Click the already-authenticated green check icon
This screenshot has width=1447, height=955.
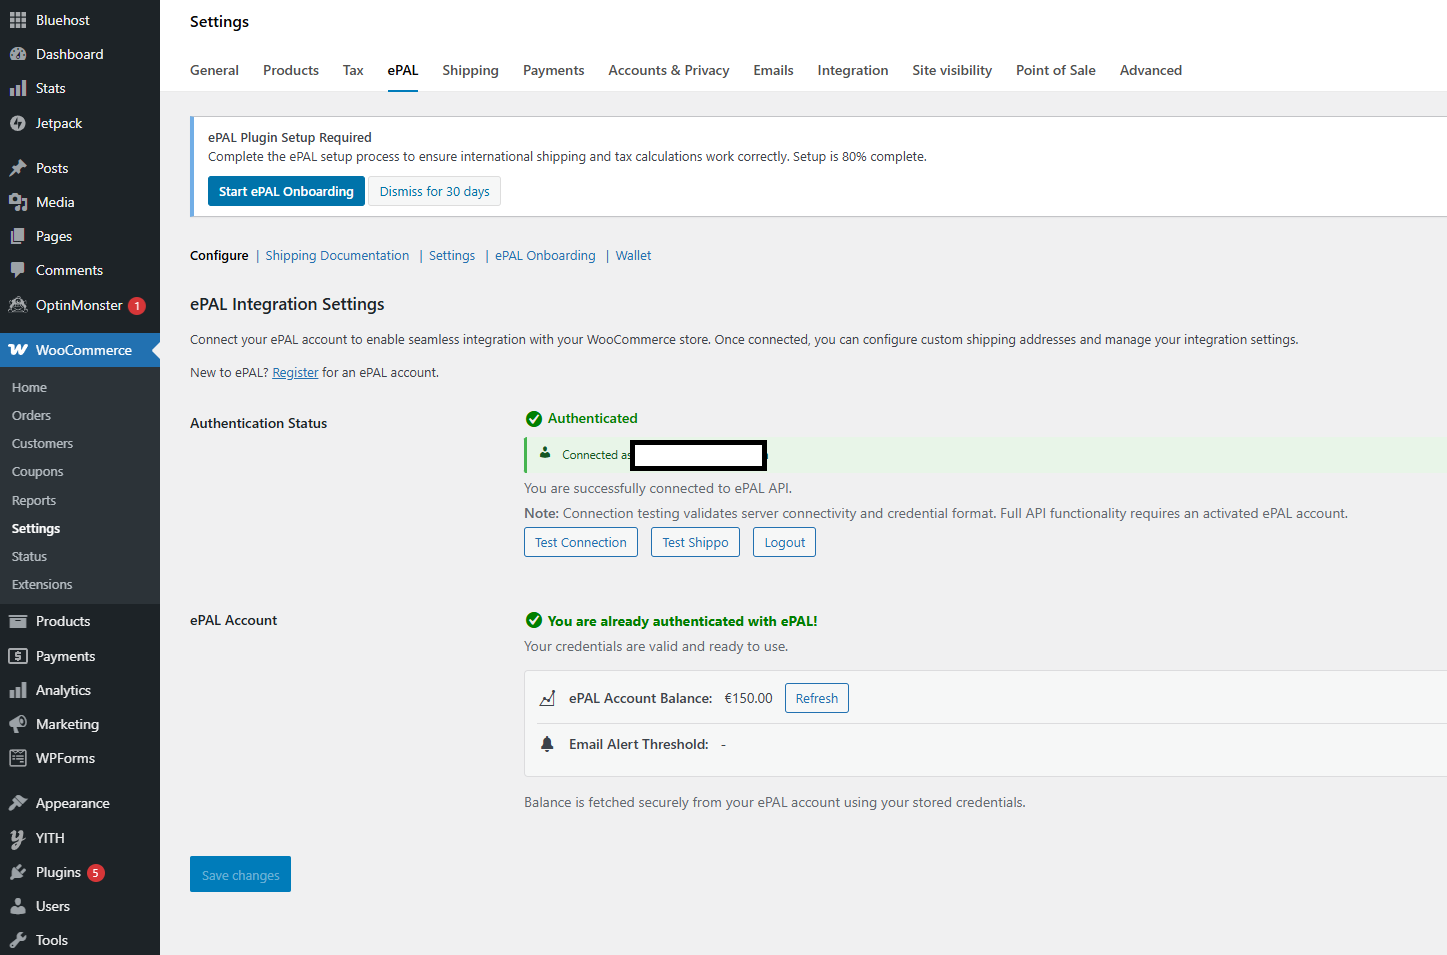point(534,620)
